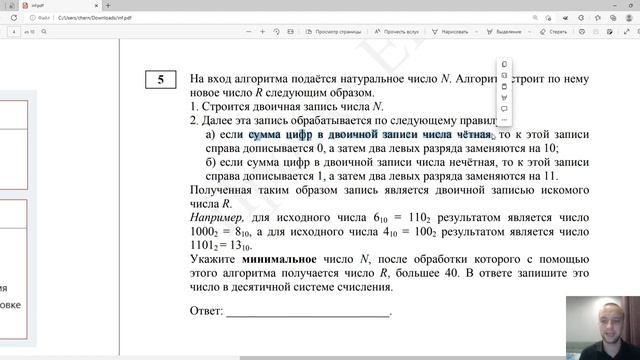The height and width of the screenshot is (360, 640).
Task: Expand the Draw tool options arrow
Action: [476, 31]
